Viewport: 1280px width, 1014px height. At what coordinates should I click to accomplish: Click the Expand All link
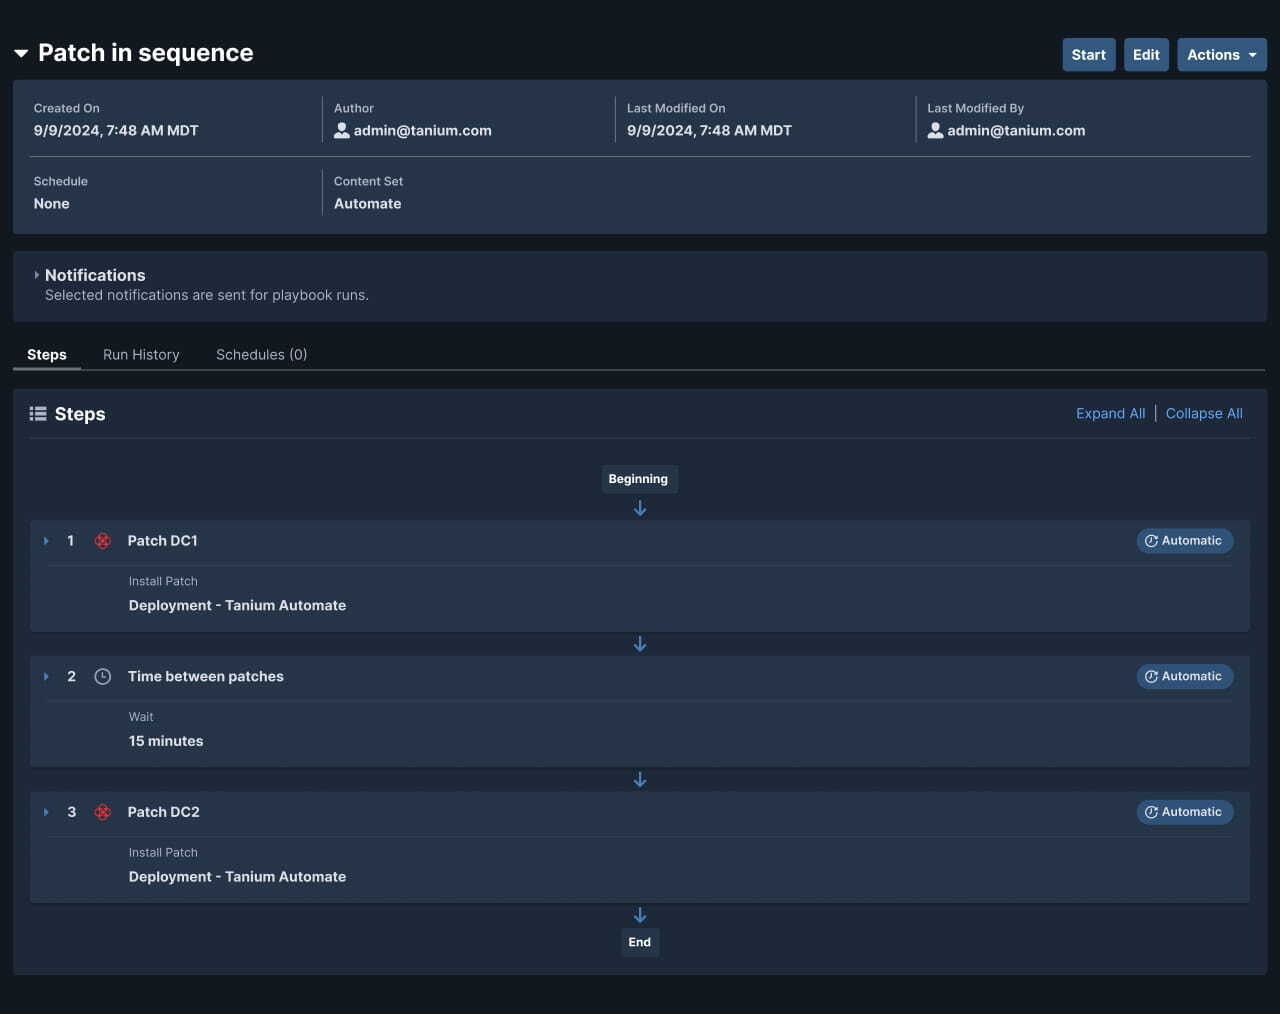(1110, 414)
